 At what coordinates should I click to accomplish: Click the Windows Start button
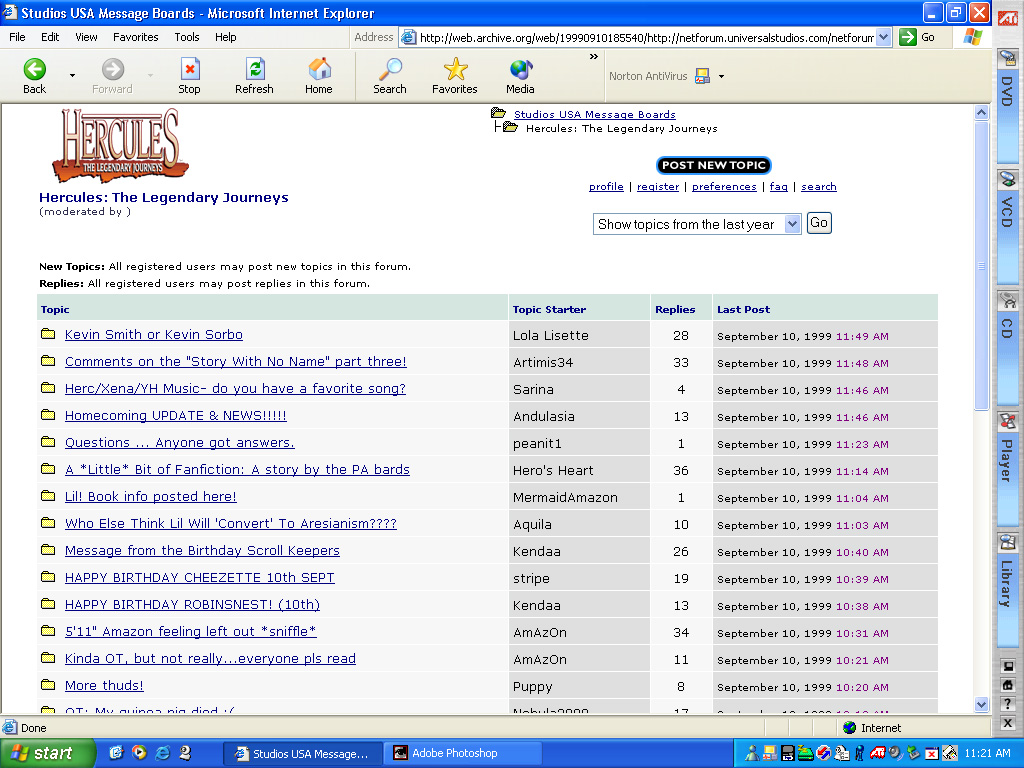coord(46,754)
